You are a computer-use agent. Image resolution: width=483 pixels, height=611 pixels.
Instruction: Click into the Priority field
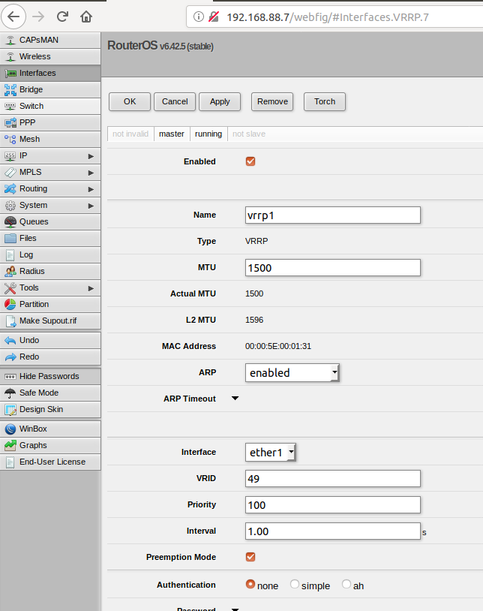click(x=333, y=505)
